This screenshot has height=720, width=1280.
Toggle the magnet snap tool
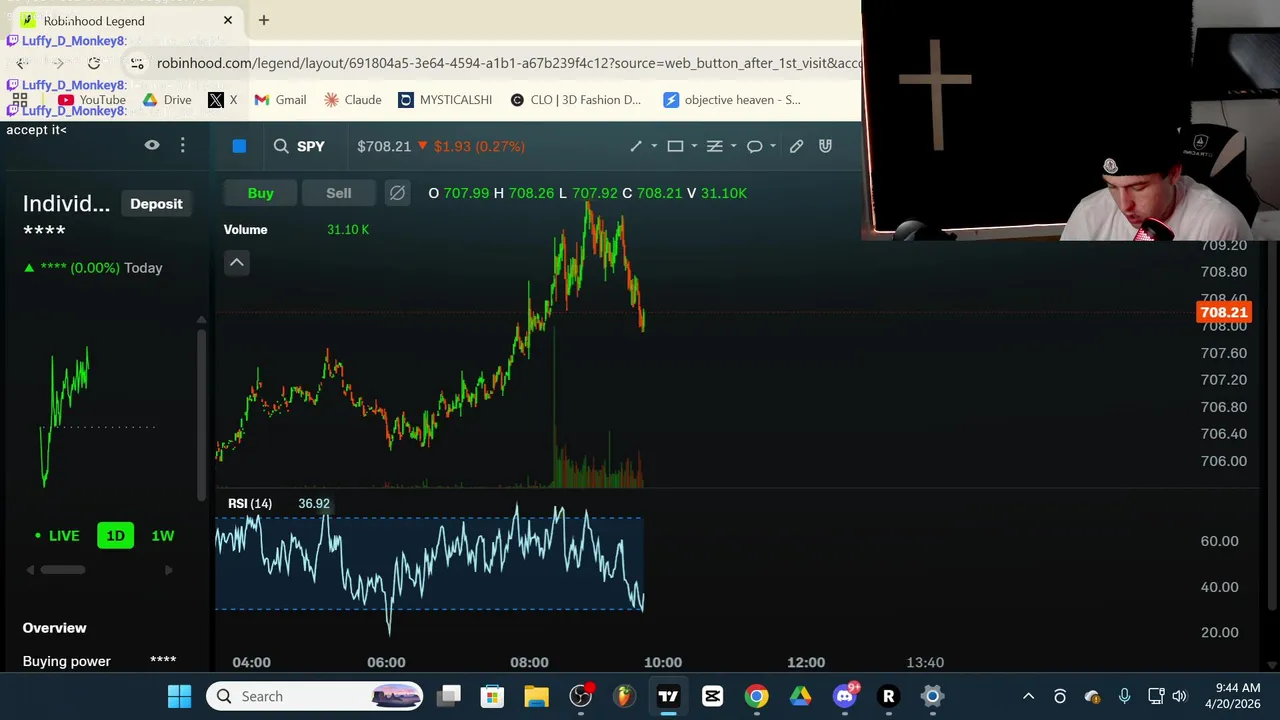point(825,146)
